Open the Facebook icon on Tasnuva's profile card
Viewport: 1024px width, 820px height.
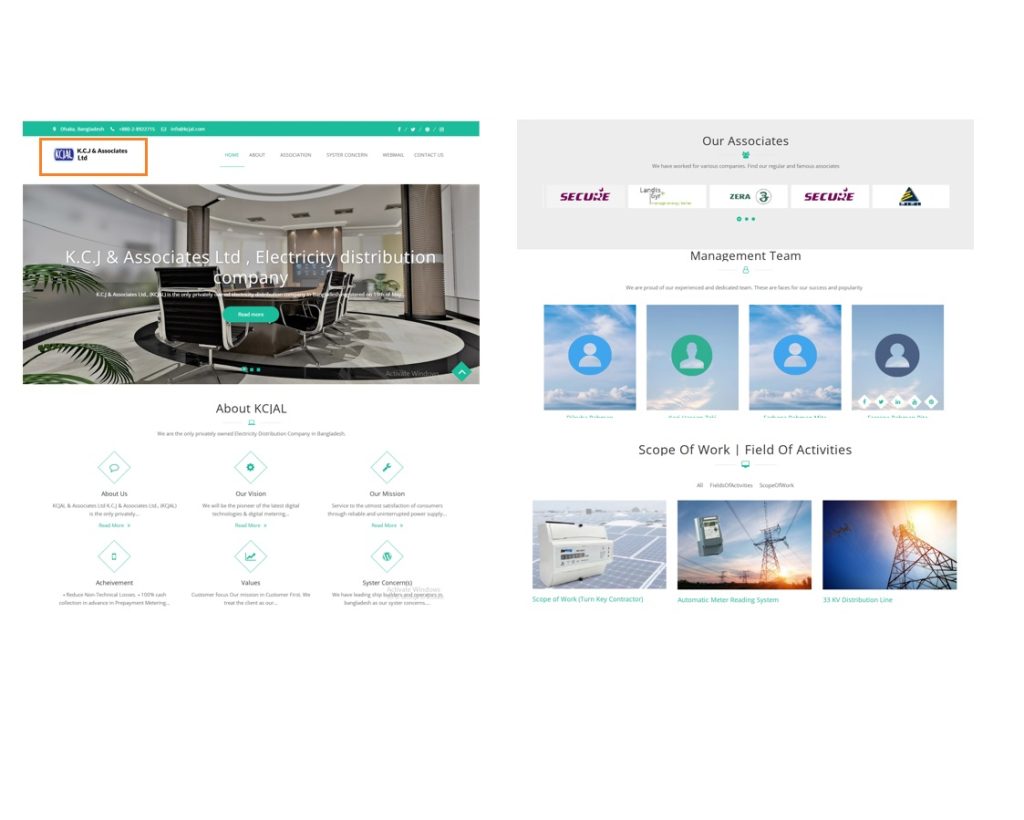point(864,401)
